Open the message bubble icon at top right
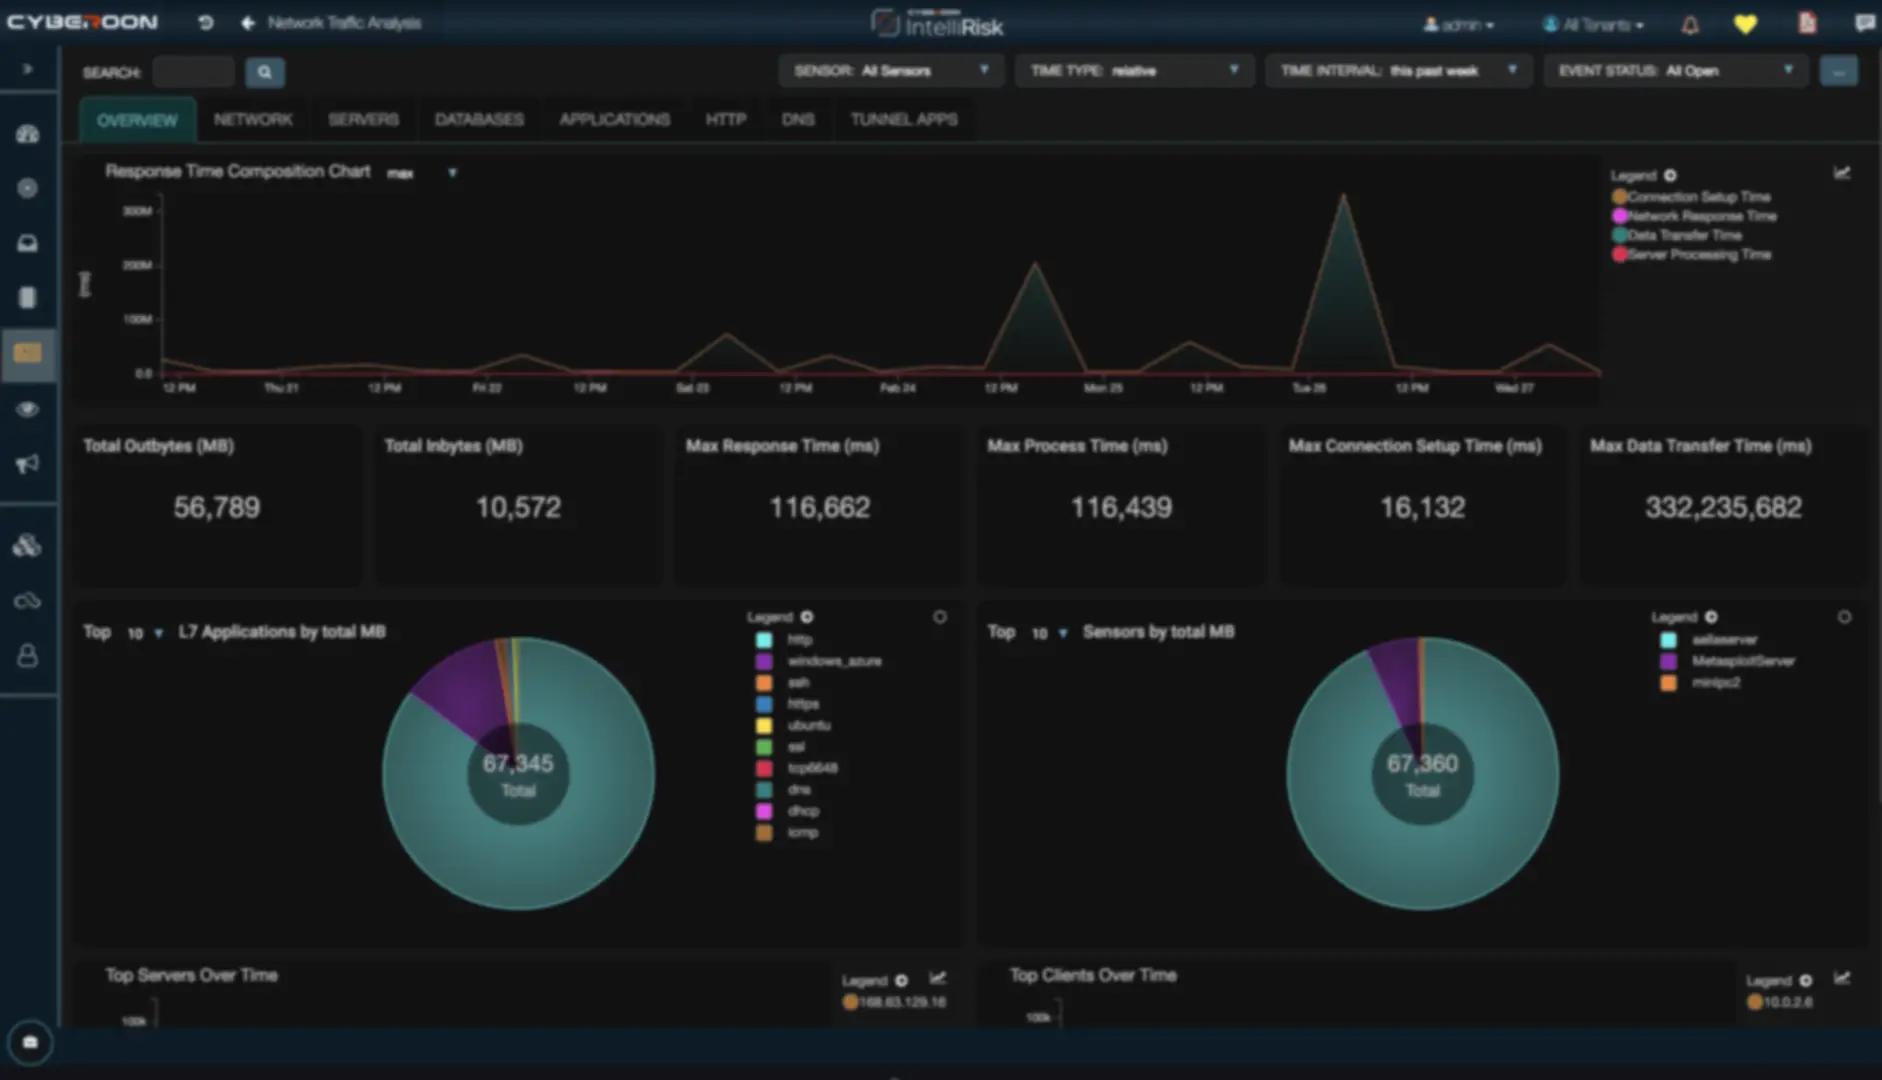The height and width of the screenshot is (1080, 1882). (x=1864, y=23)
